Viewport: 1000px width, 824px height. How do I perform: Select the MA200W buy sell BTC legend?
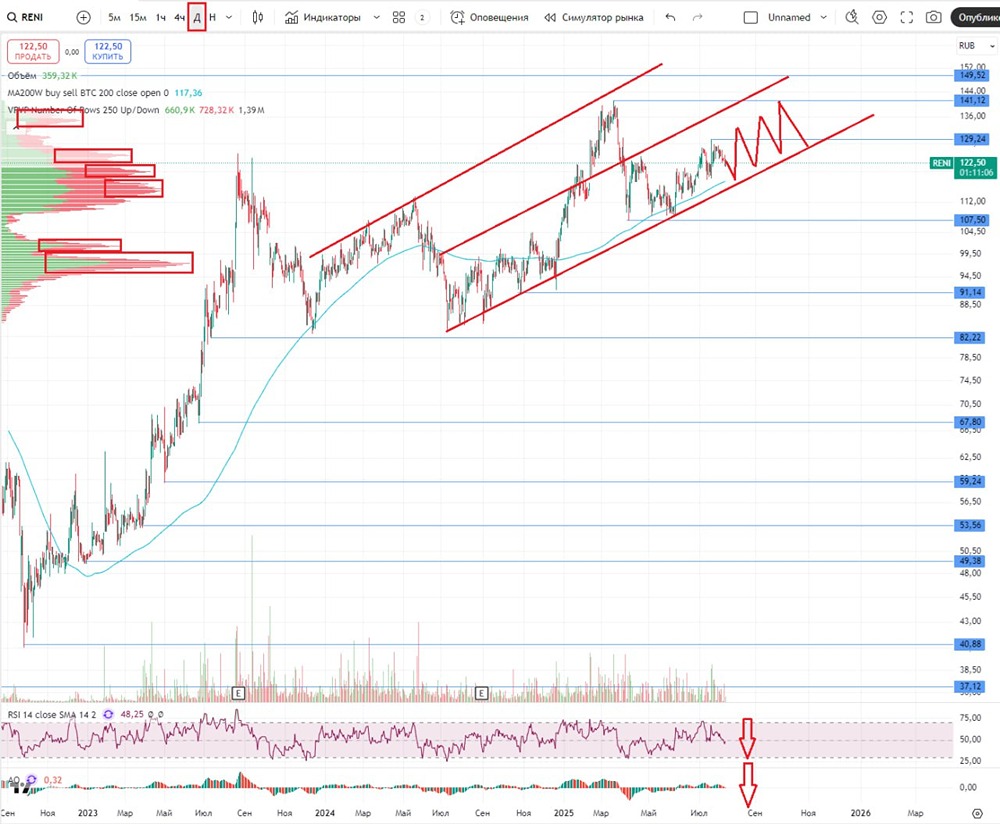88,92
